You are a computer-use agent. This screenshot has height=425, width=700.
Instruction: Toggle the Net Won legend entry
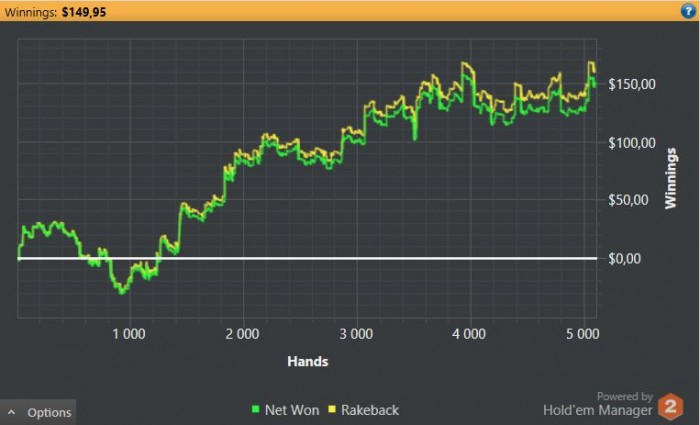point(286,410)
